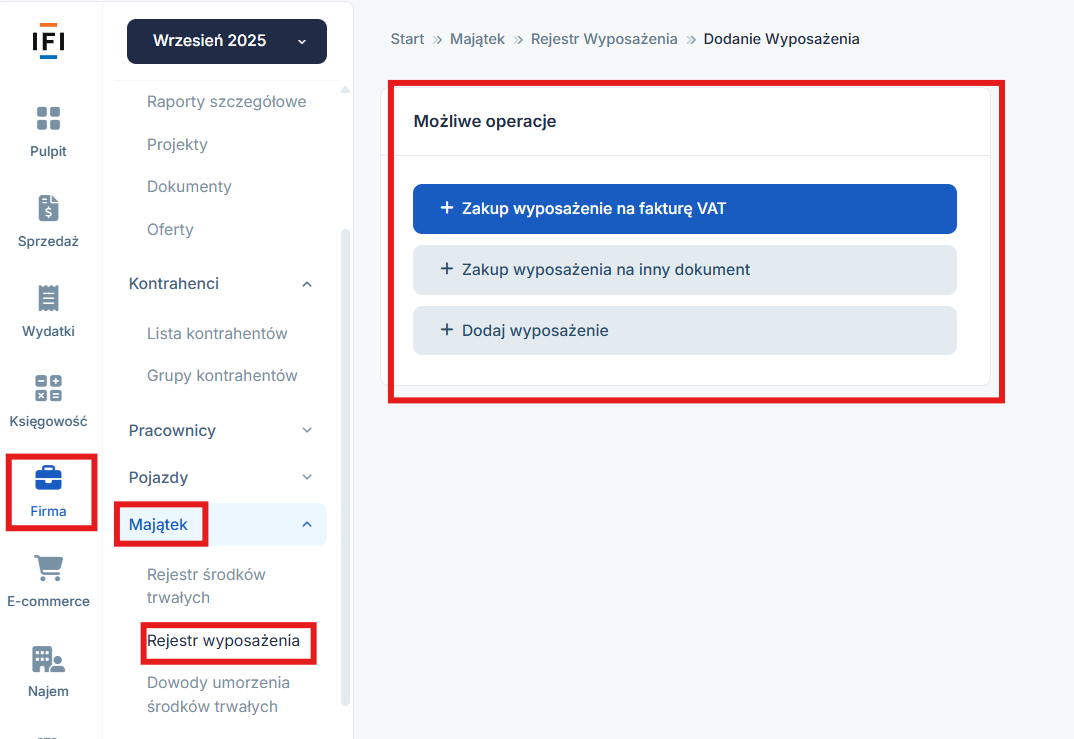Open the Wrzesień 2025 month dropdown
Screen dimensions: 1074x739
point(227,41)
